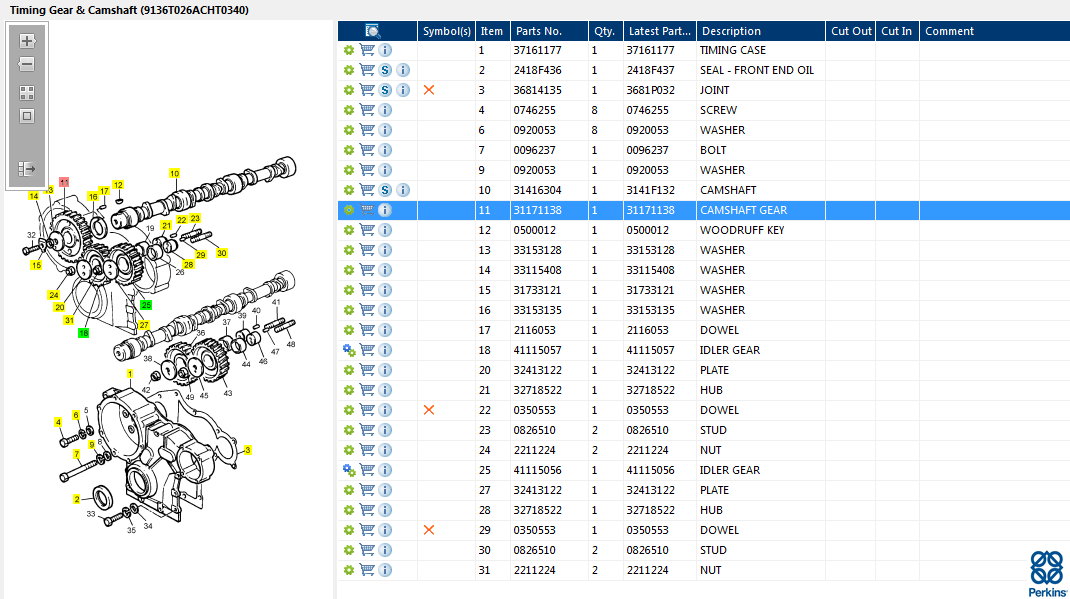The height and width of the screenshot is (599, 1070).
Task: Select green callout 18 on the diagram
Action: [x=83, y=333]
